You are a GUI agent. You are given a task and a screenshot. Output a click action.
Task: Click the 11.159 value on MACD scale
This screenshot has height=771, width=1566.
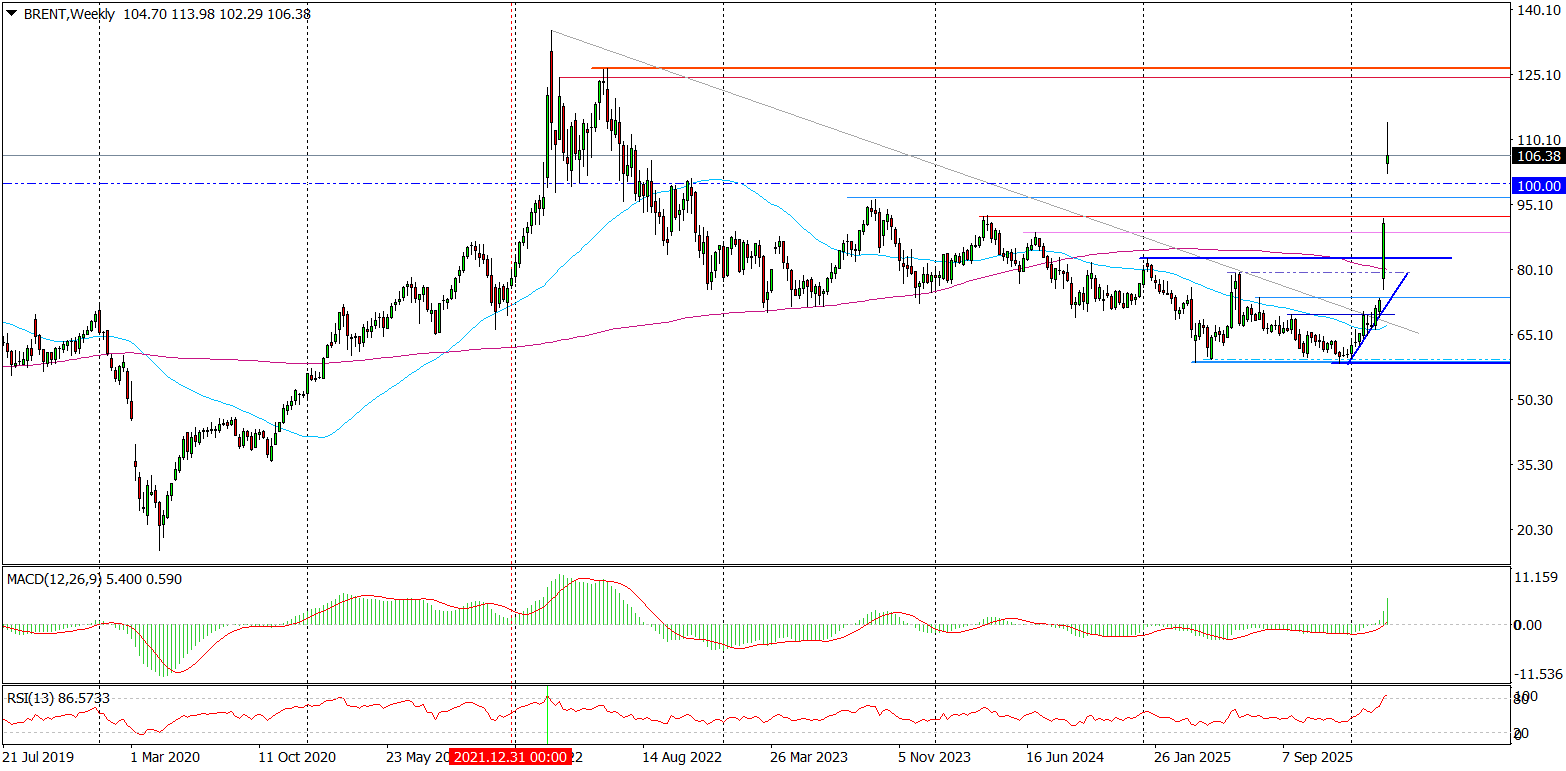click(1538, 578)
